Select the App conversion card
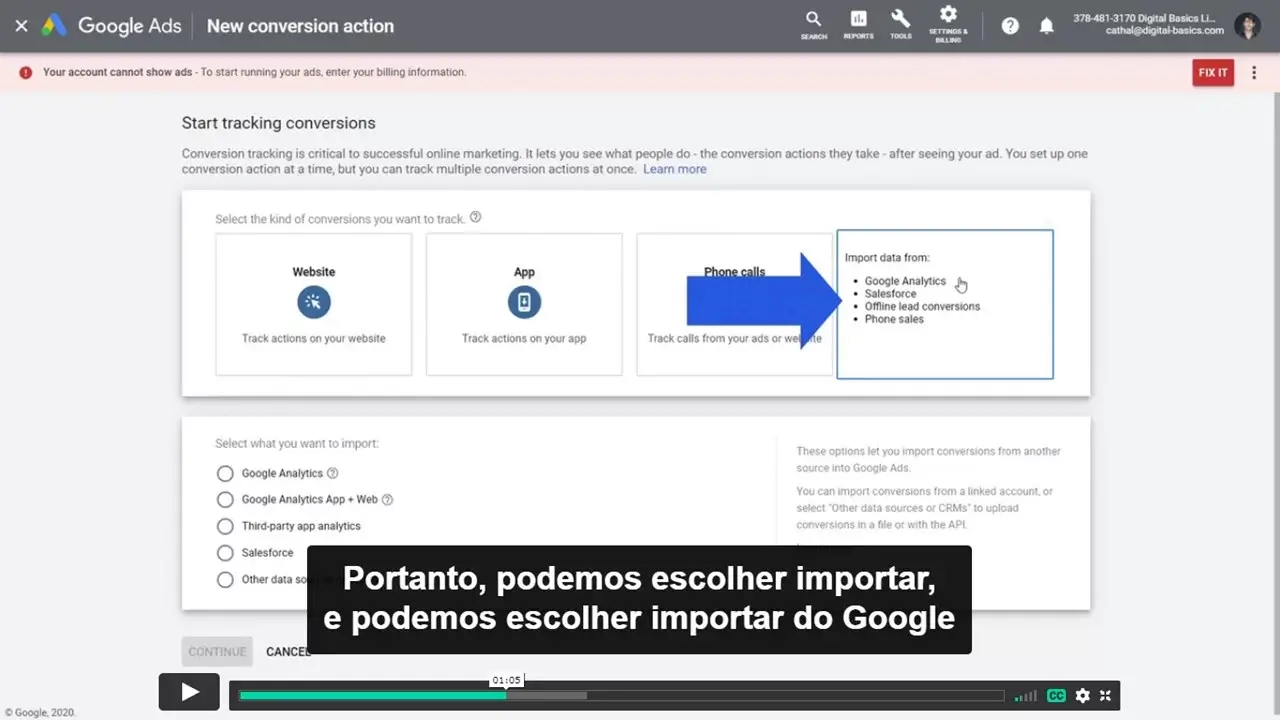Viewport: 1280px width, 720px height. tap(524, 304)
